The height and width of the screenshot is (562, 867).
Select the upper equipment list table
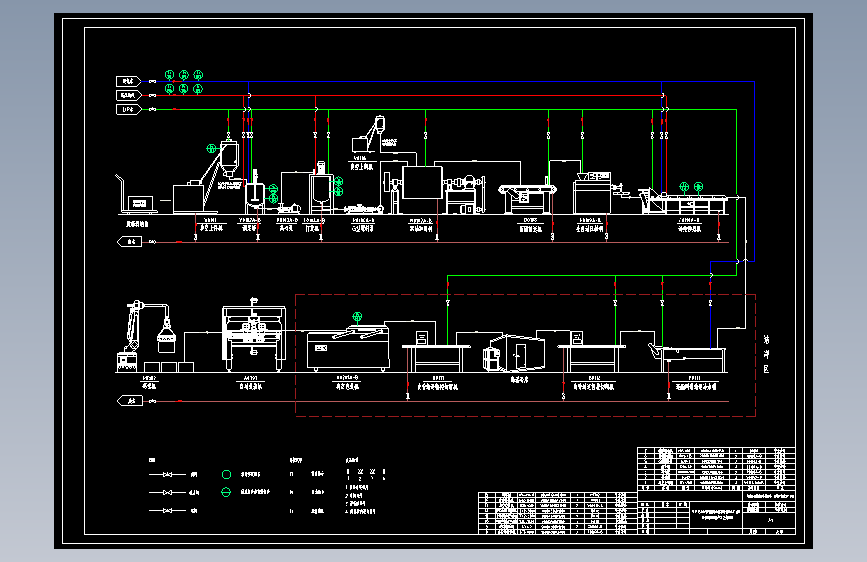point(717,469)
